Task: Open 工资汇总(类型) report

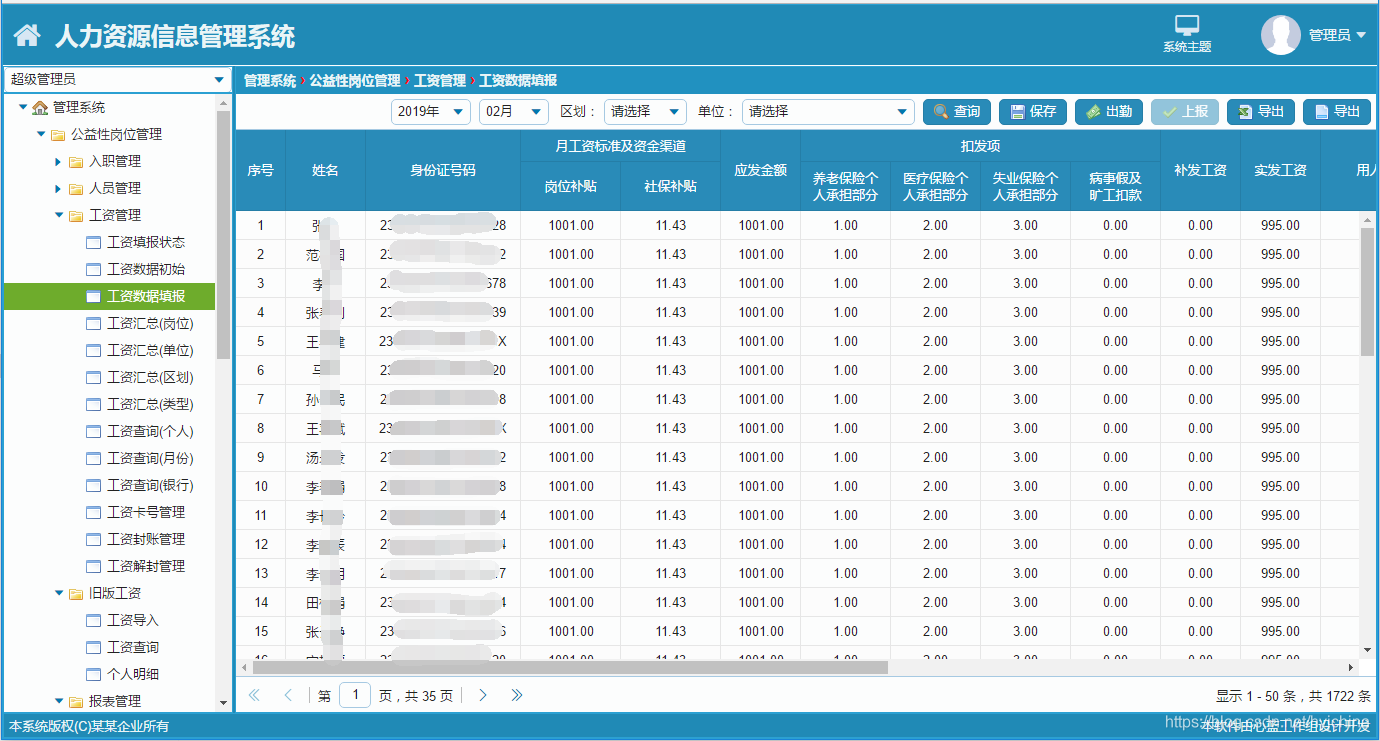Action: [150, 404]
